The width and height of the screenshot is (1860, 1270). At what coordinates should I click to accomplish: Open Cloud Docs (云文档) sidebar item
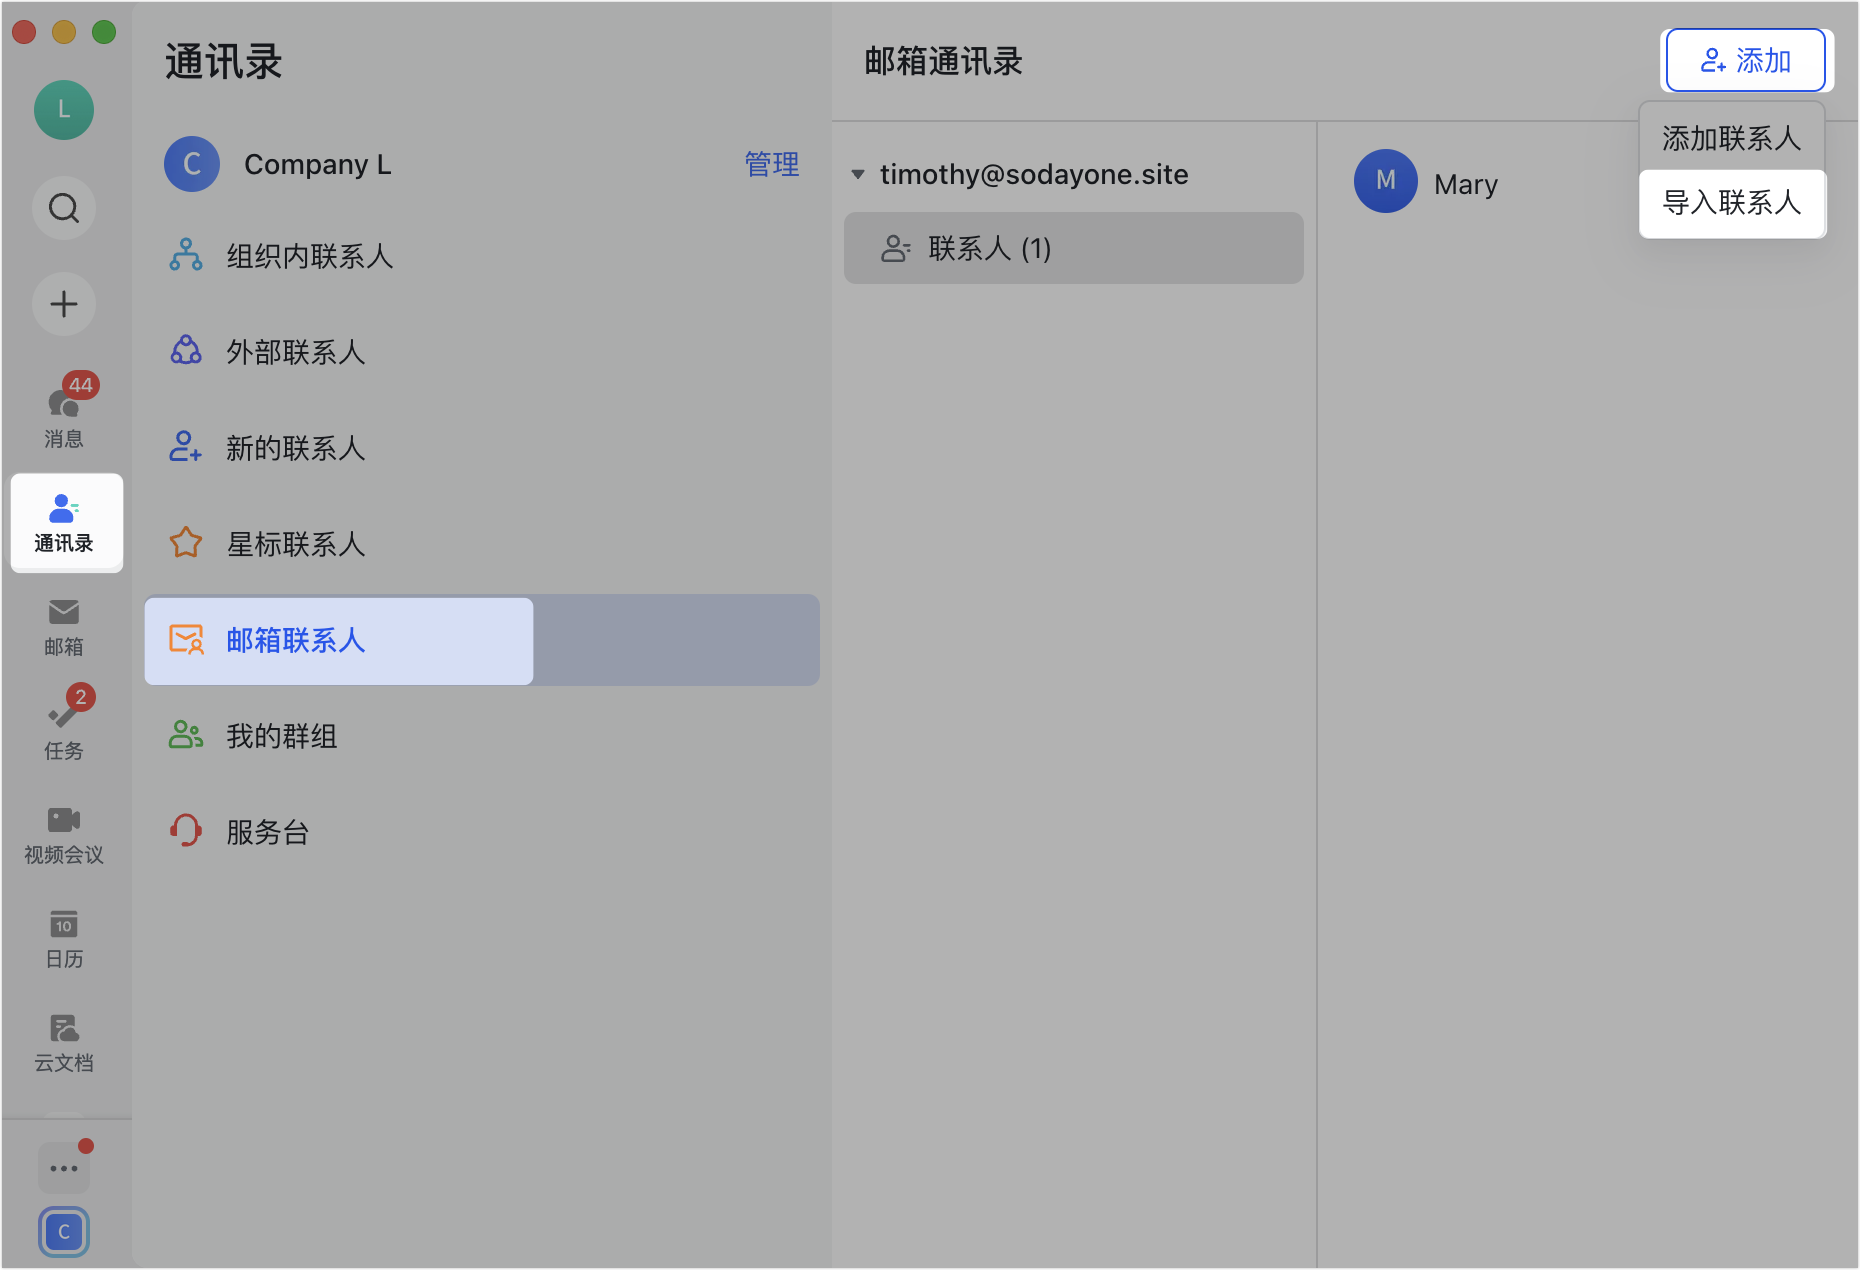64,1044
